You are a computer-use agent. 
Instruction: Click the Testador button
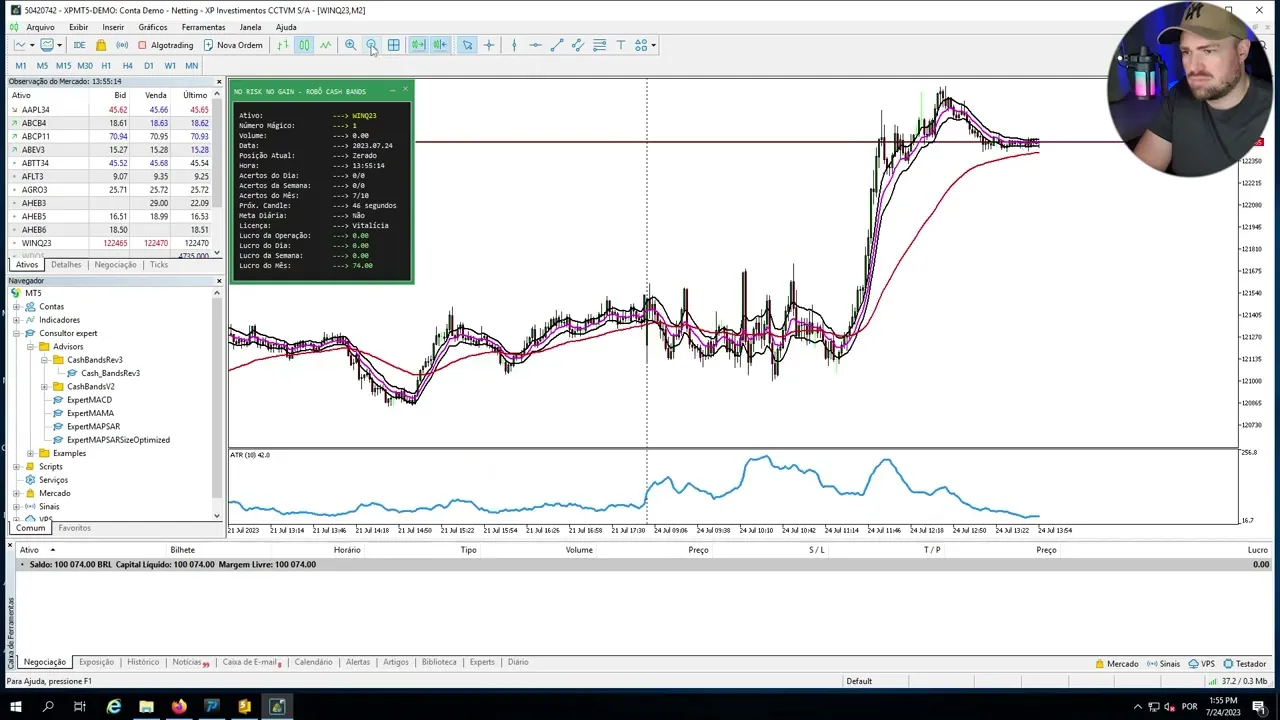click(1244, 664)
